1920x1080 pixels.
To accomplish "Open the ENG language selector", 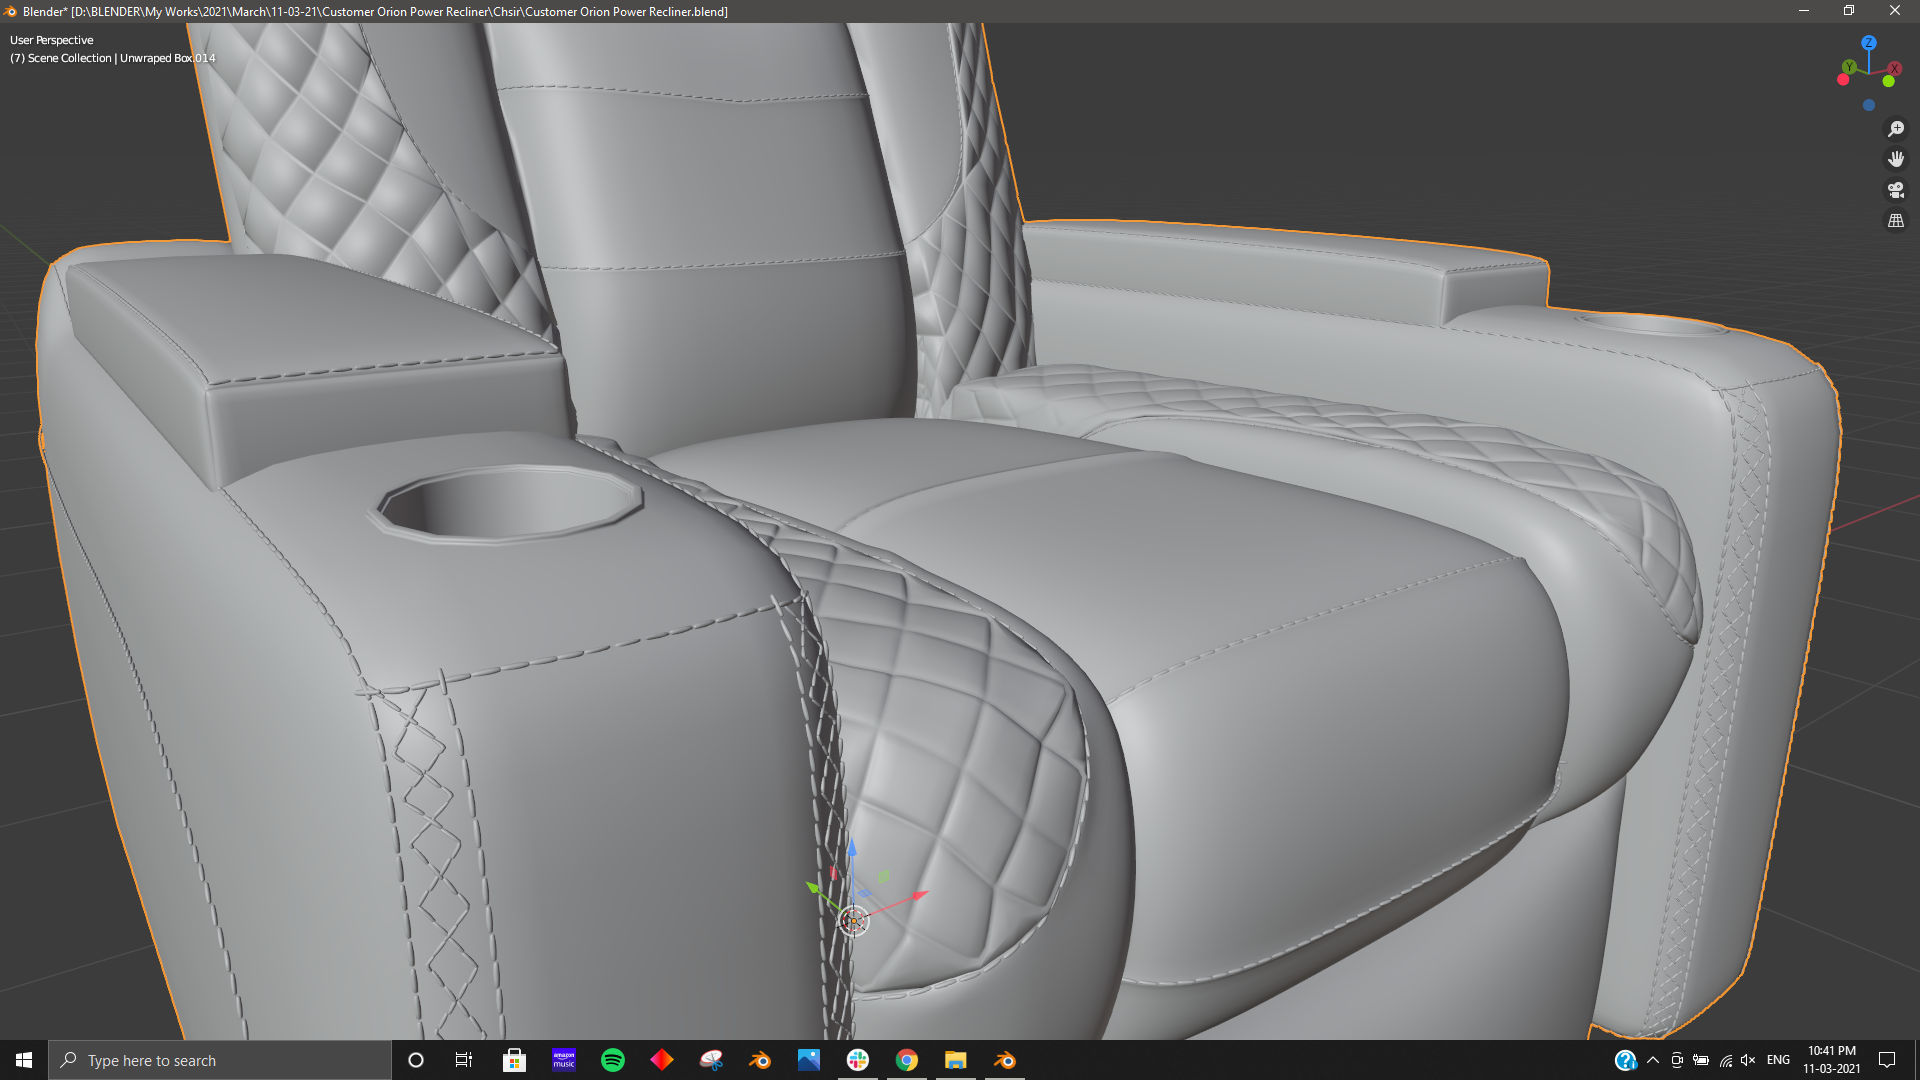I will (1778, 1060).
